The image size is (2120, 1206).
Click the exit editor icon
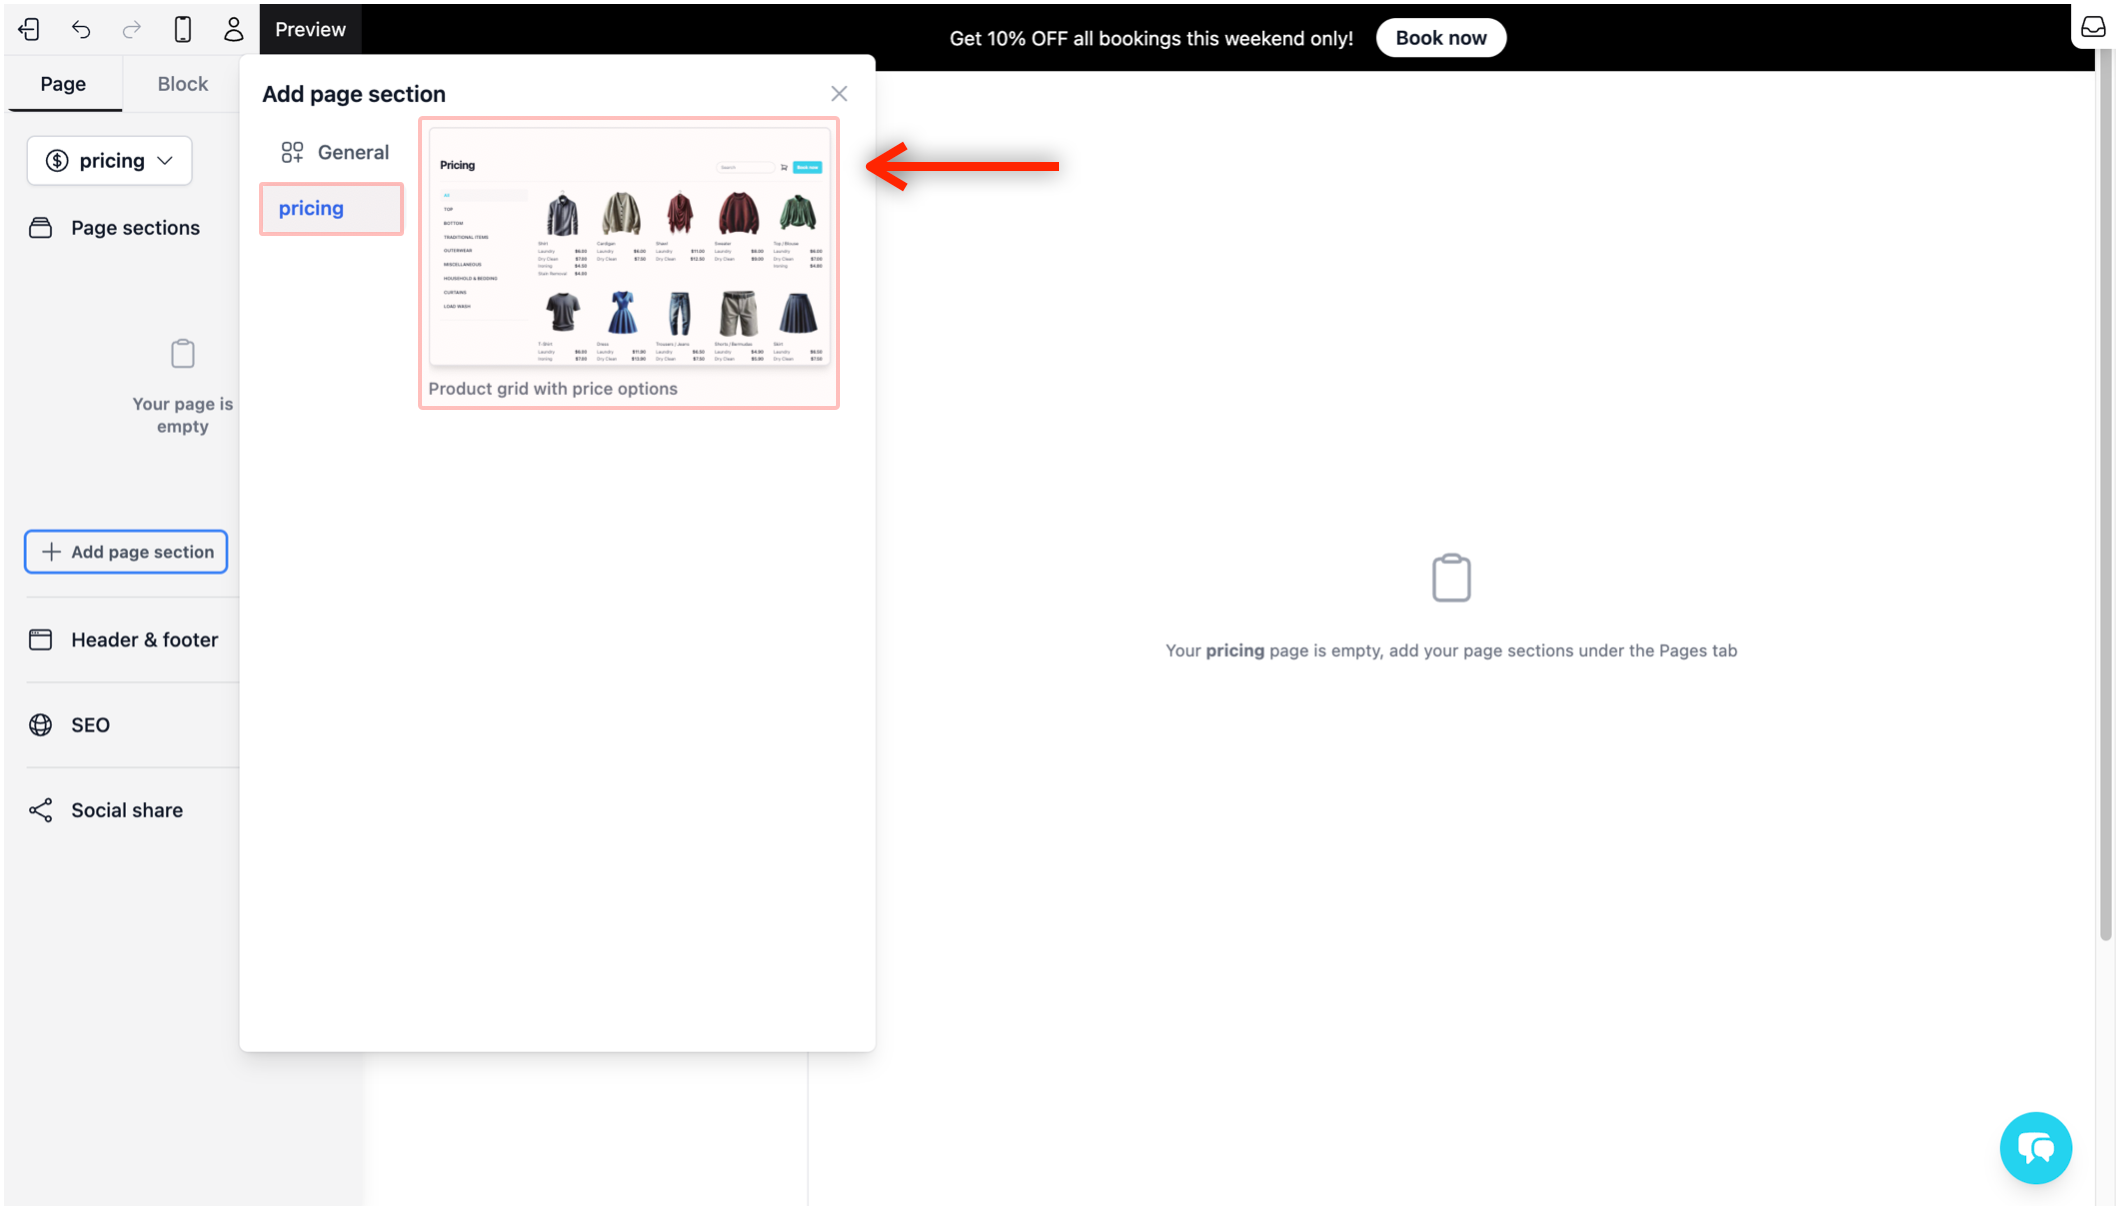pos(29,29)
